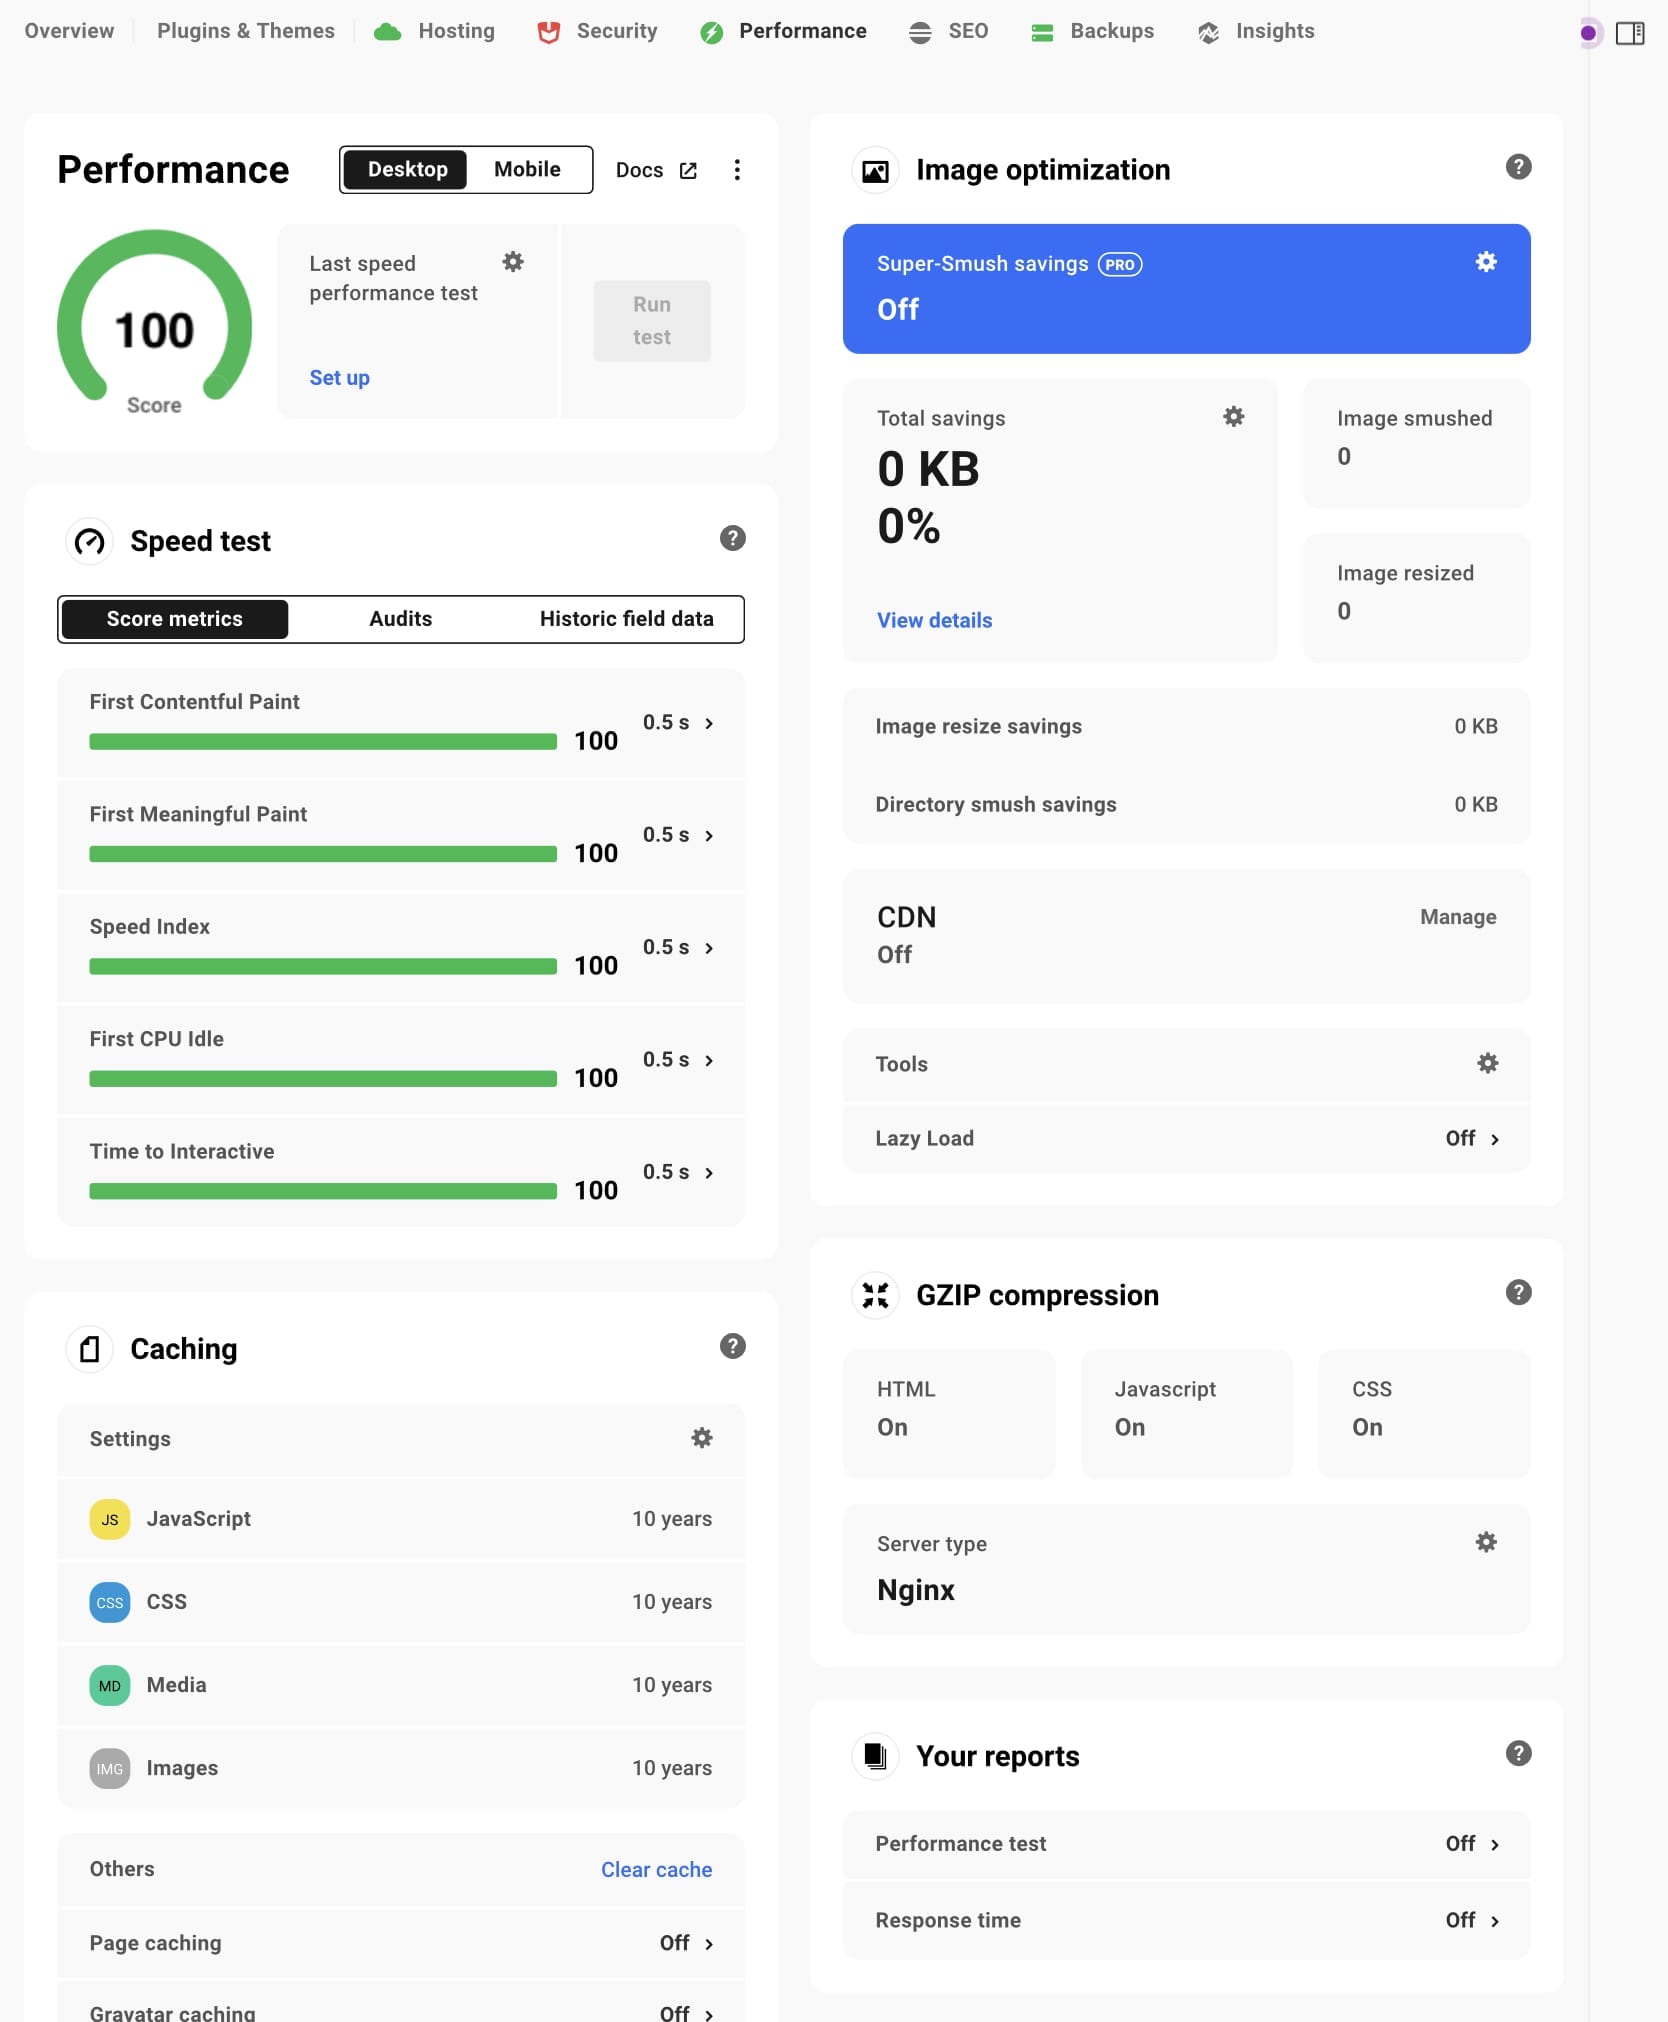This screenshot has width=1668, height=2022.
Task: Open the Docs link
Action: [655, 170]
